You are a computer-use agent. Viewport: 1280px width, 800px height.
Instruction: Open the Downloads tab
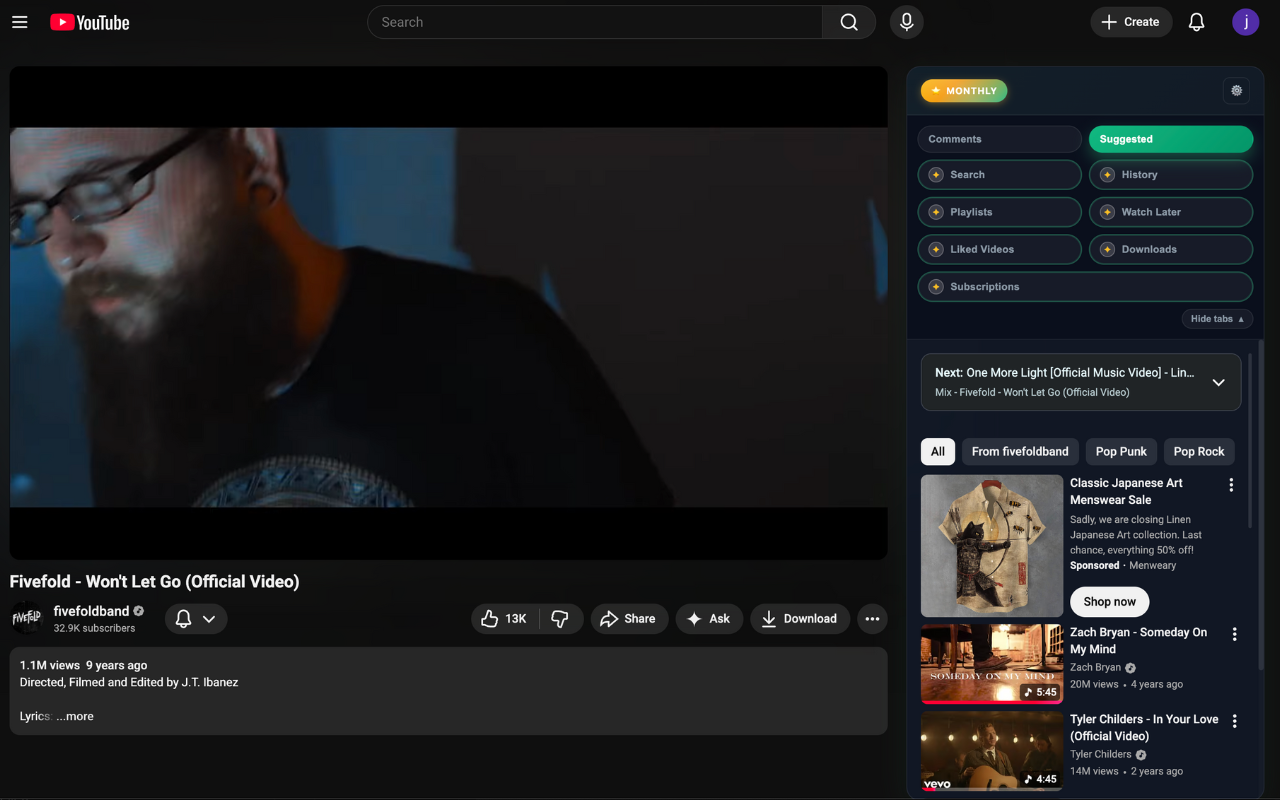1171,249
